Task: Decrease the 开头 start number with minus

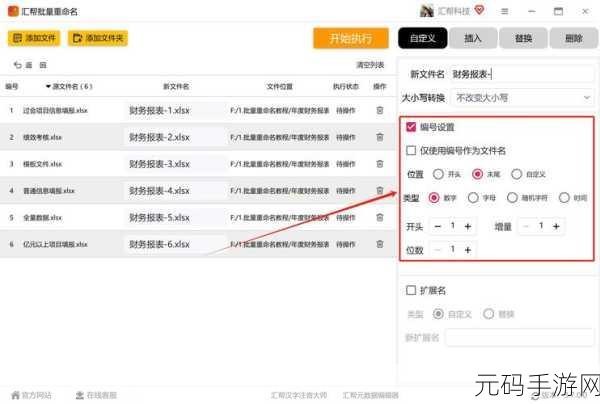Action: (438, 226)
